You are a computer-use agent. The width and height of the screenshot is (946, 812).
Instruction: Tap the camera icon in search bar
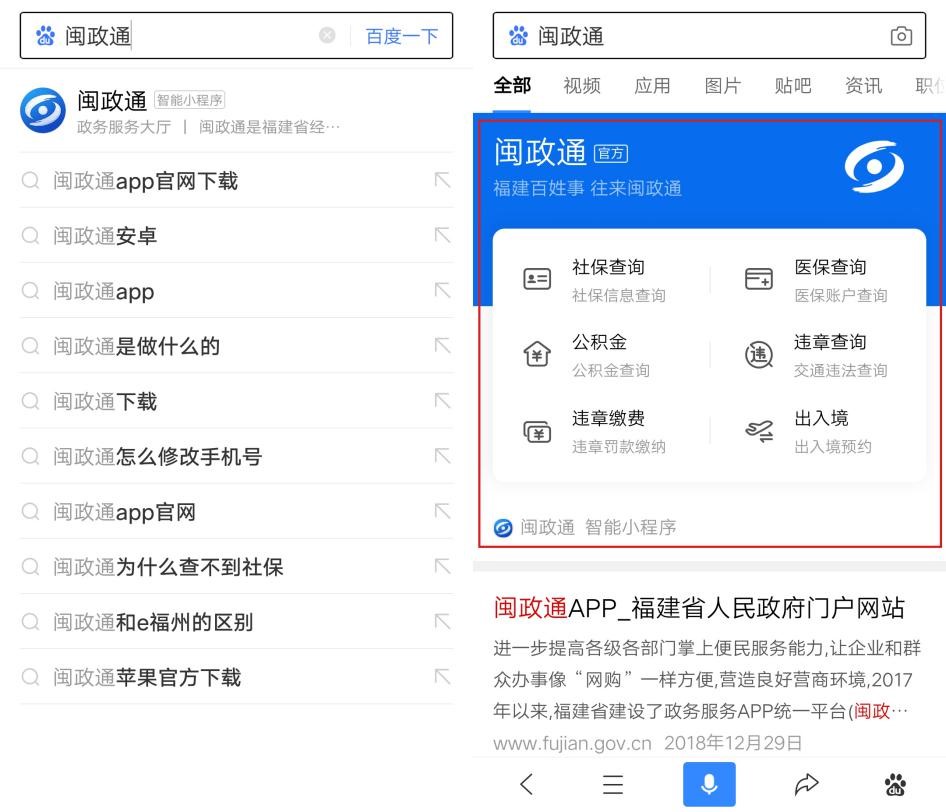903,36
